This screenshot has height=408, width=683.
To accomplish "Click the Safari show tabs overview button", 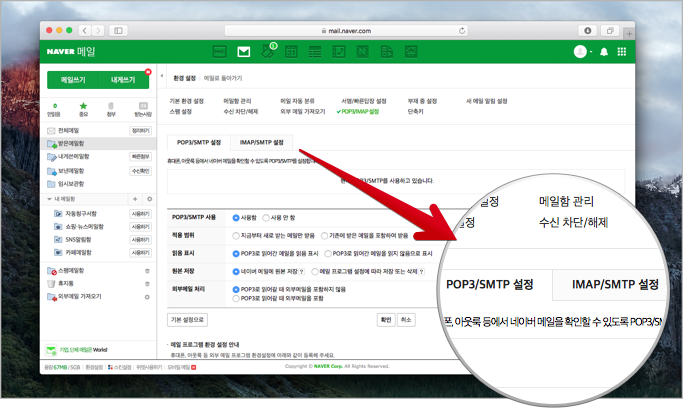I will 610,30.
